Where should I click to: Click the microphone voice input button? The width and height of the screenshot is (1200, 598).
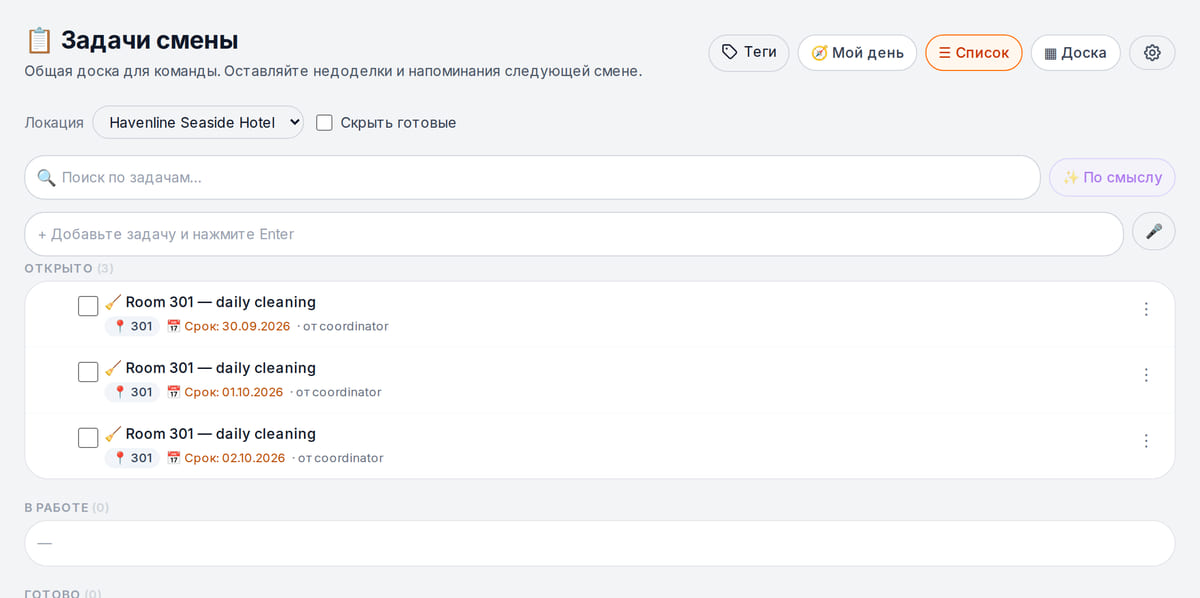point(1153,232)
